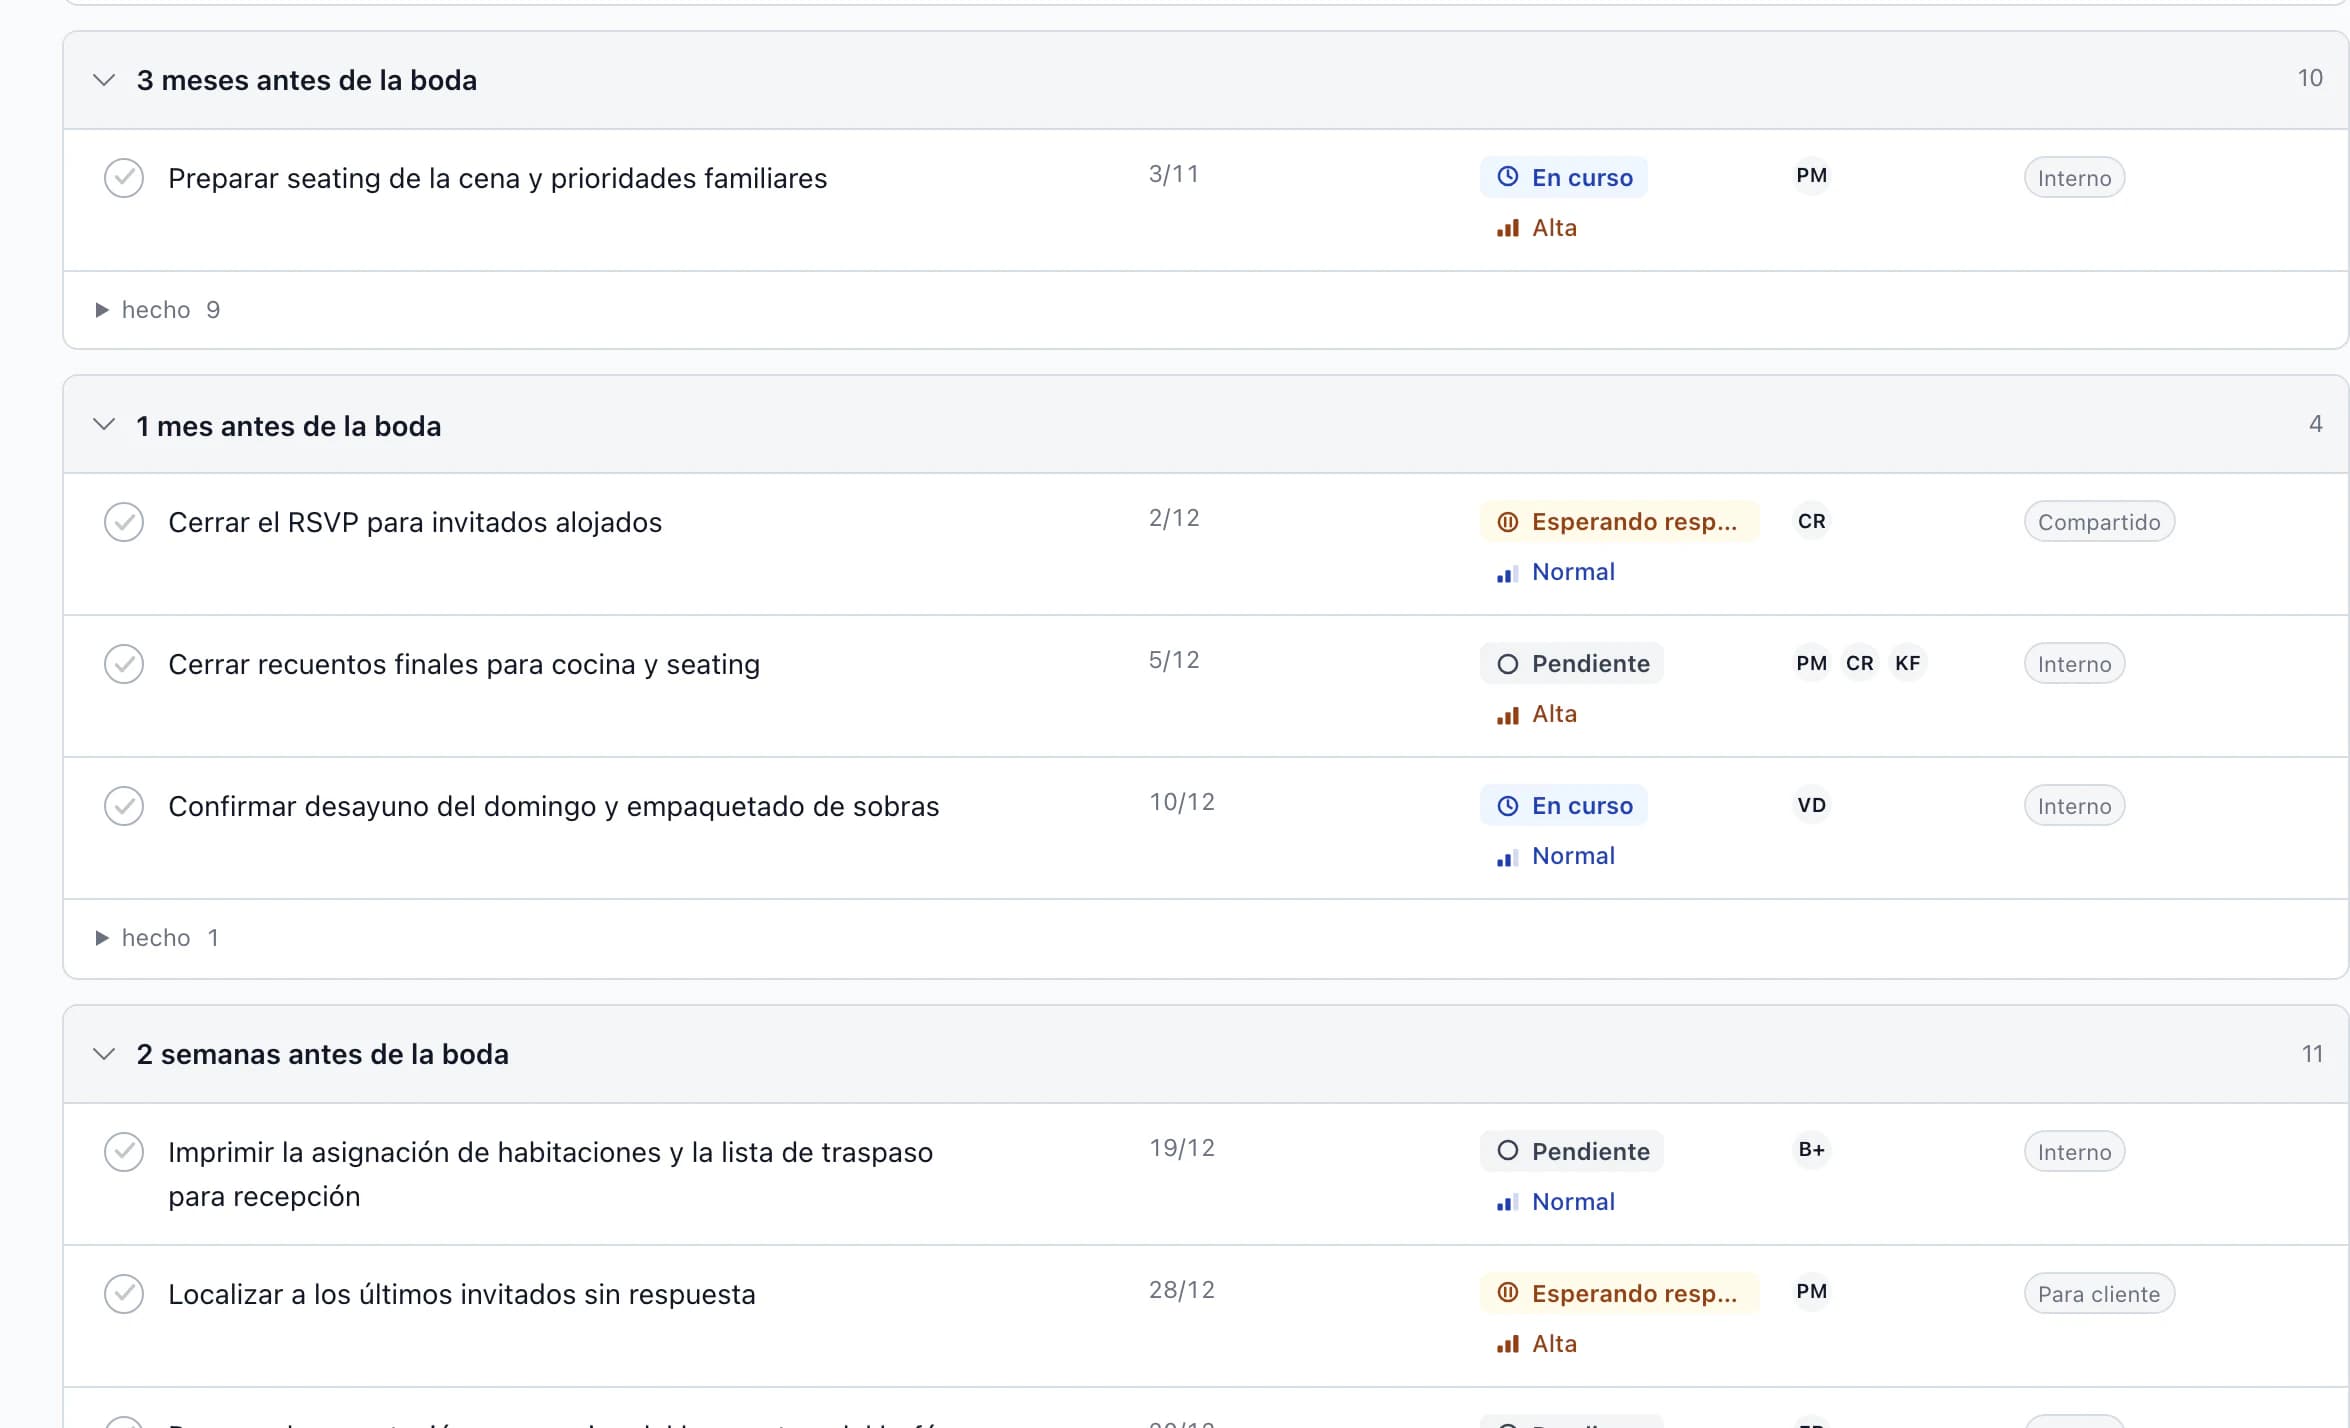Collapse the '3 meses antes de la boda' section
2350x1428 pixels.
click(104, 80)
